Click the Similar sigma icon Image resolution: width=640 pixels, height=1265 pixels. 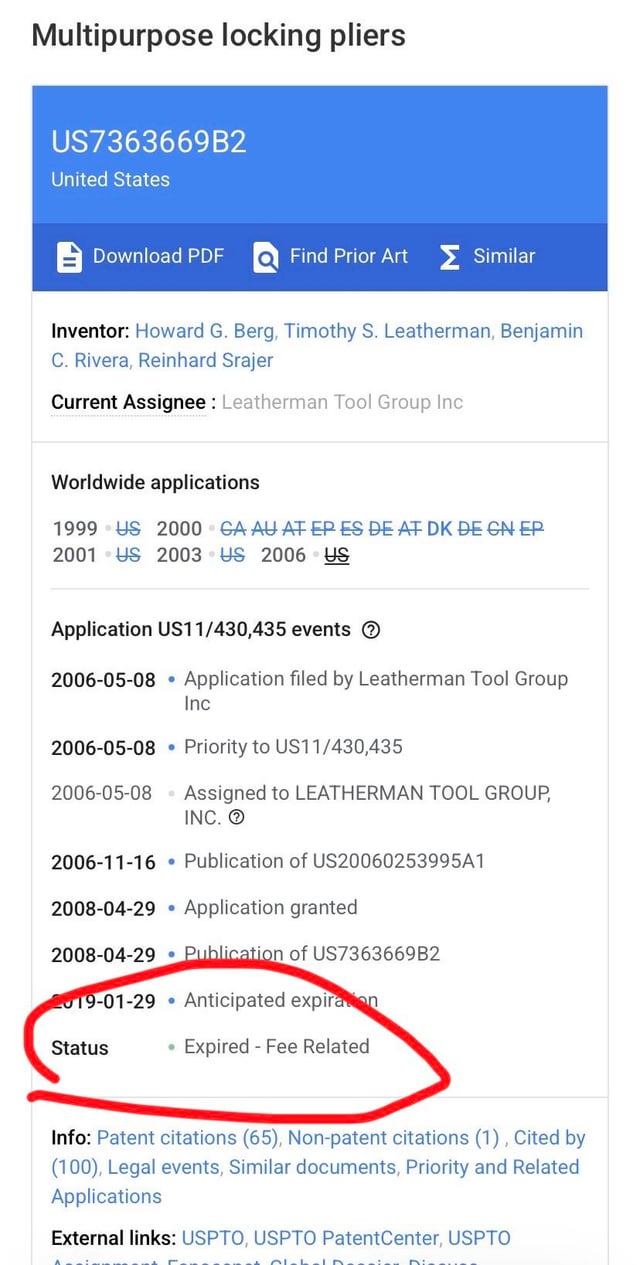pyautogui.click(x=450, y=257)
